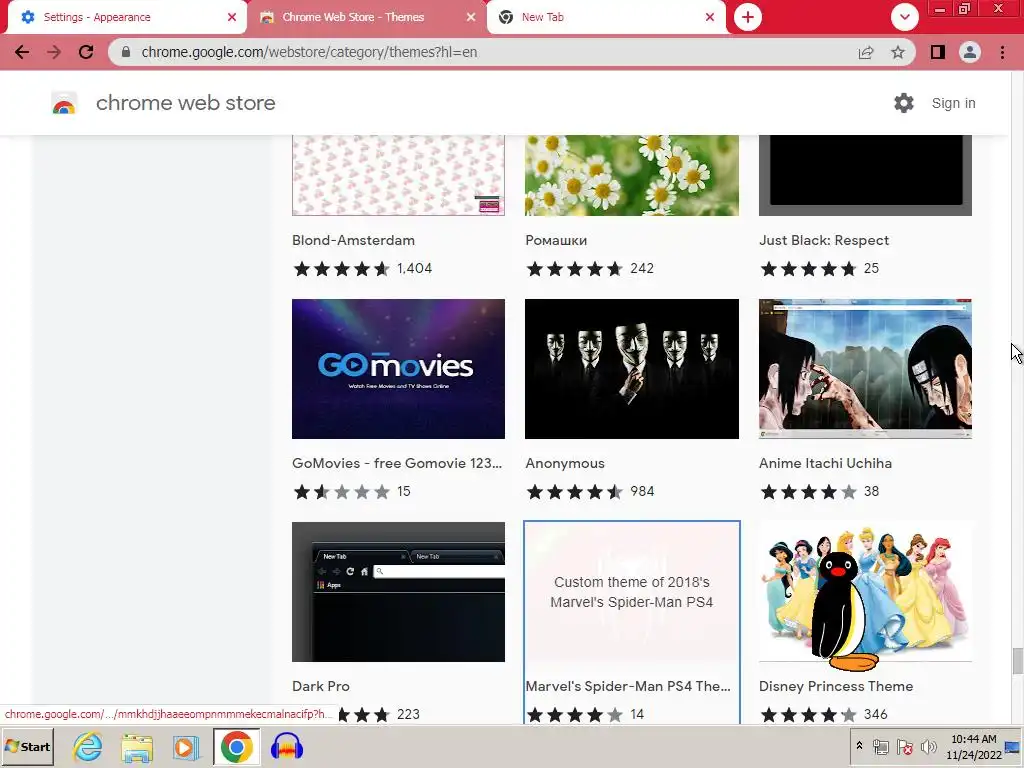Open the Action Center flag icon
The image size is (1024, 768).
(904, 747)
